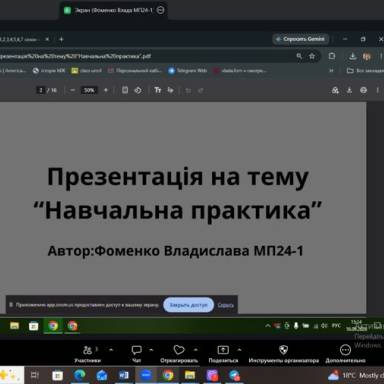Open the weather widget Mostly cloudy
Screen dimensions: 384x384
click(355, 376)
